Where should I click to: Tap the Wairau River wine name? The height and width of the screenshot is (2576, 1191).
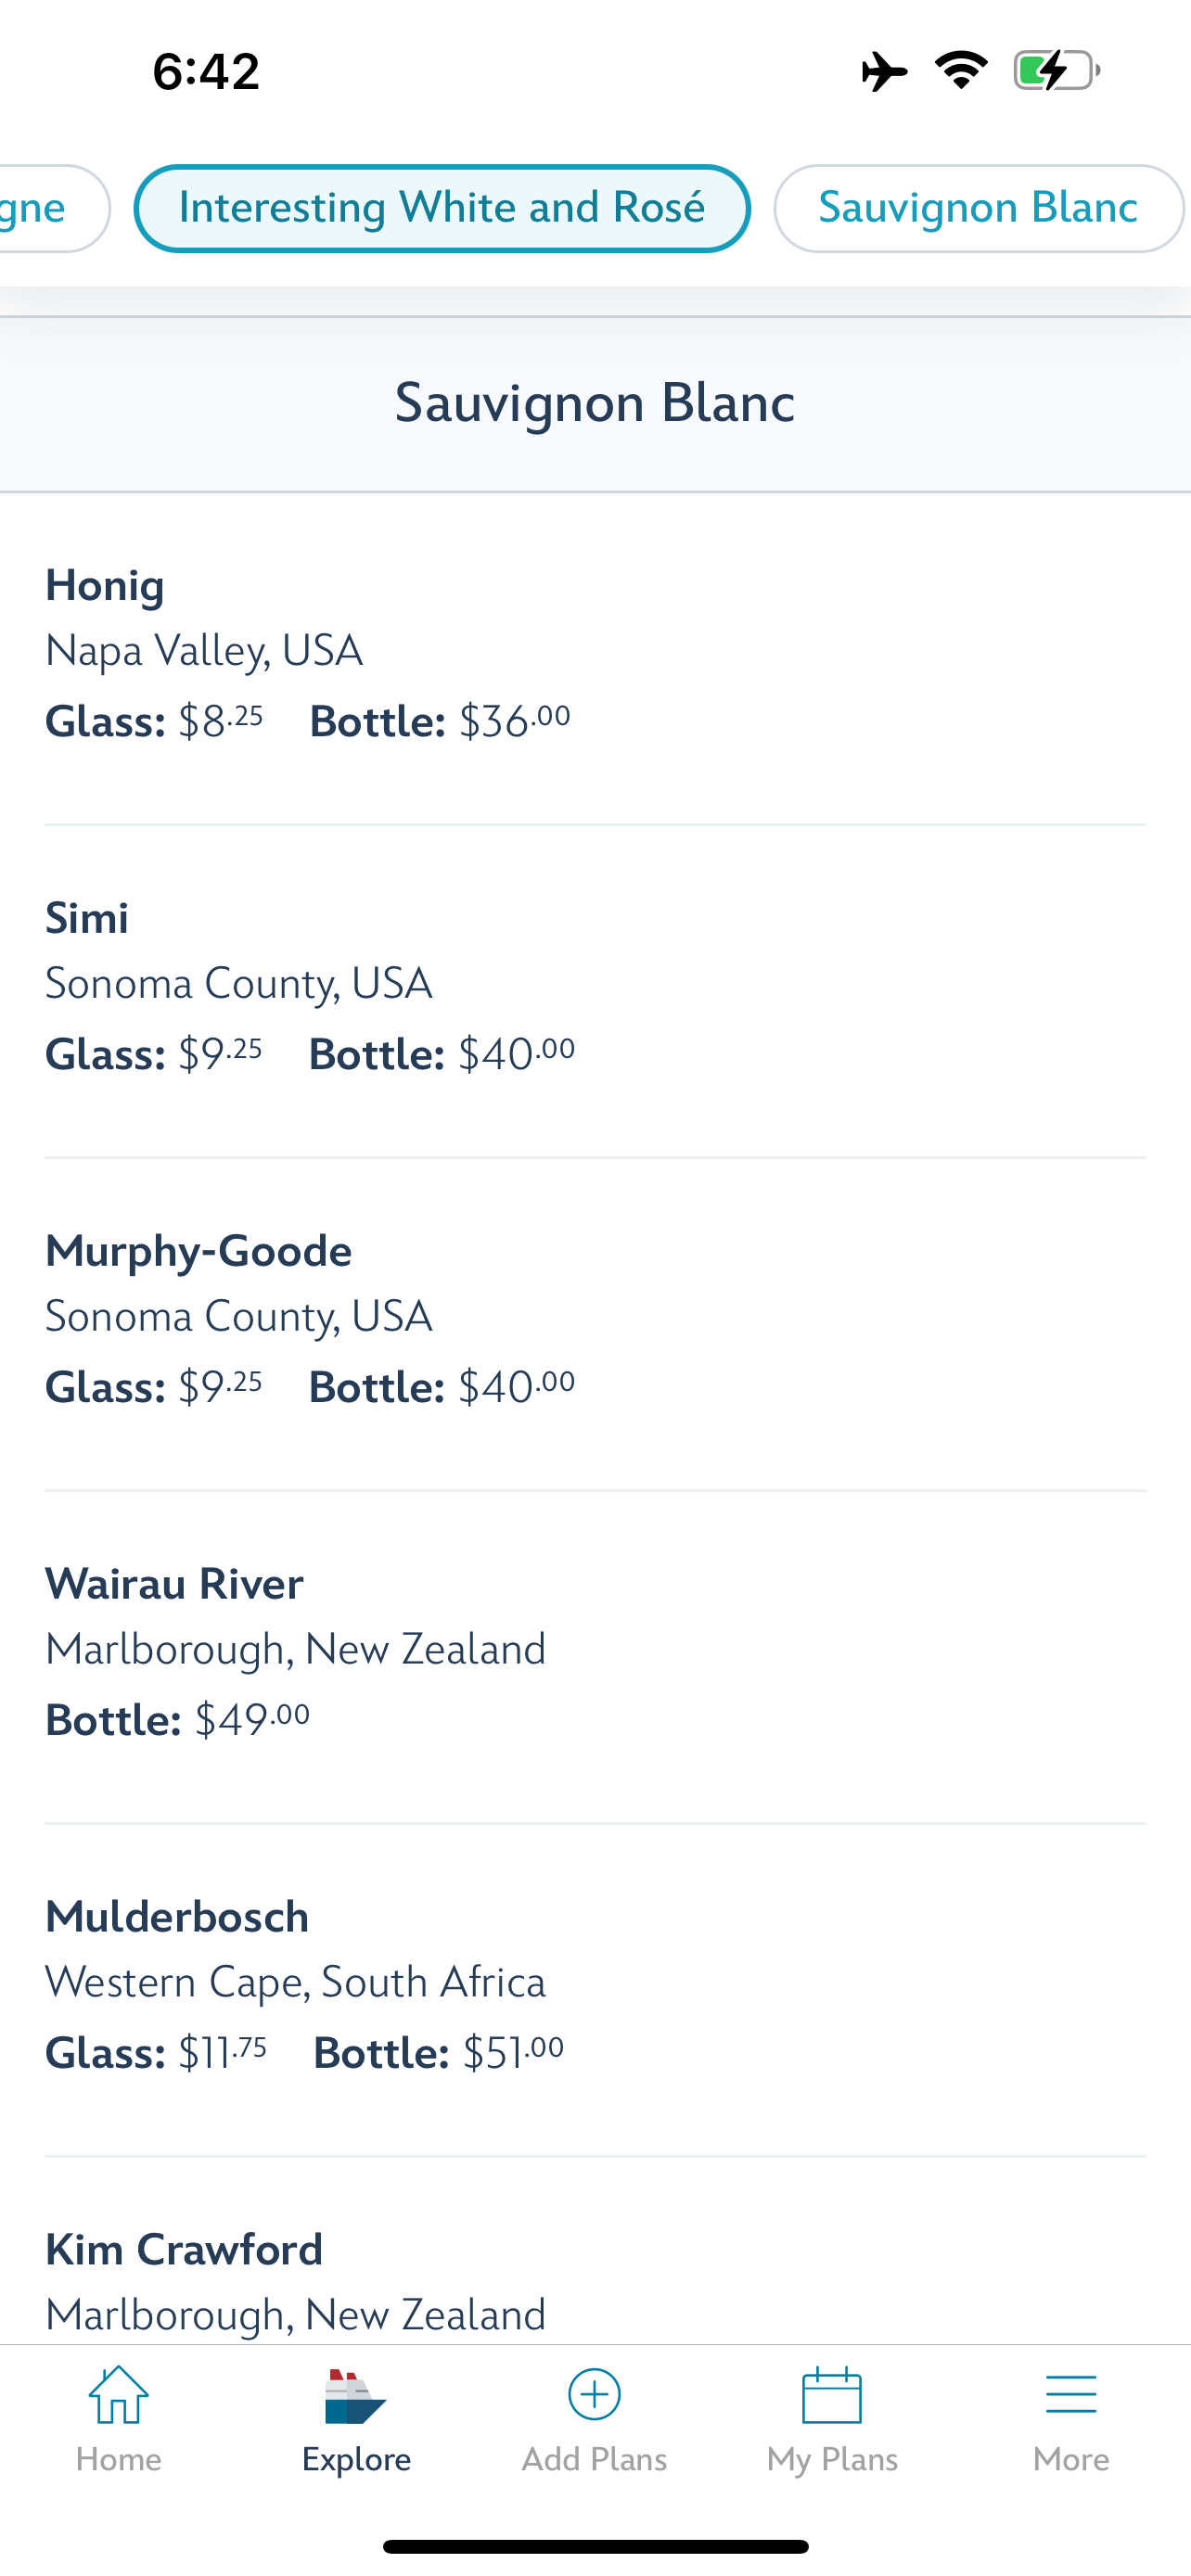click(174, 1584)
